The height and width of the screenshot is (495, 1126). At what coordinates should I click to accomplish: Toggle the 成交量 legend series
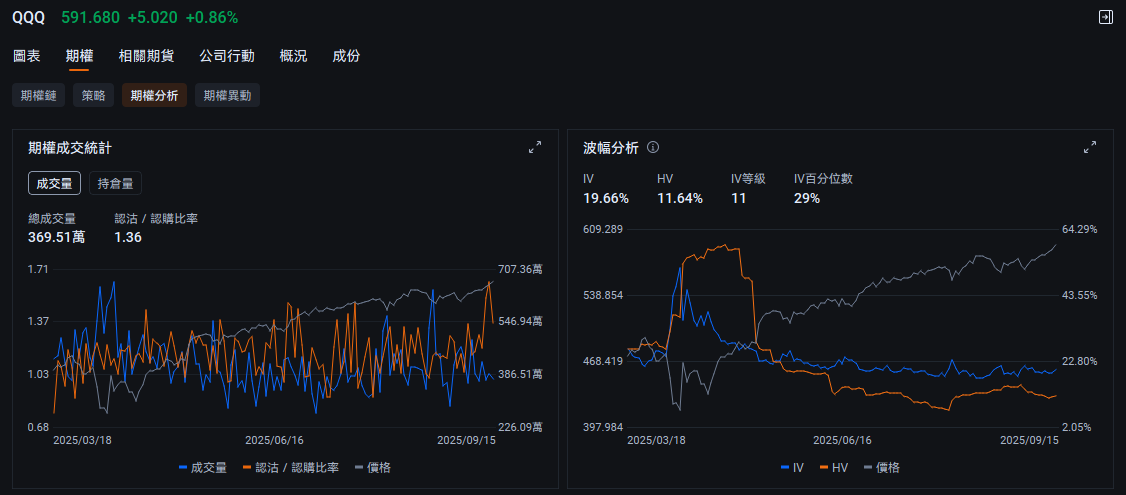203,468
